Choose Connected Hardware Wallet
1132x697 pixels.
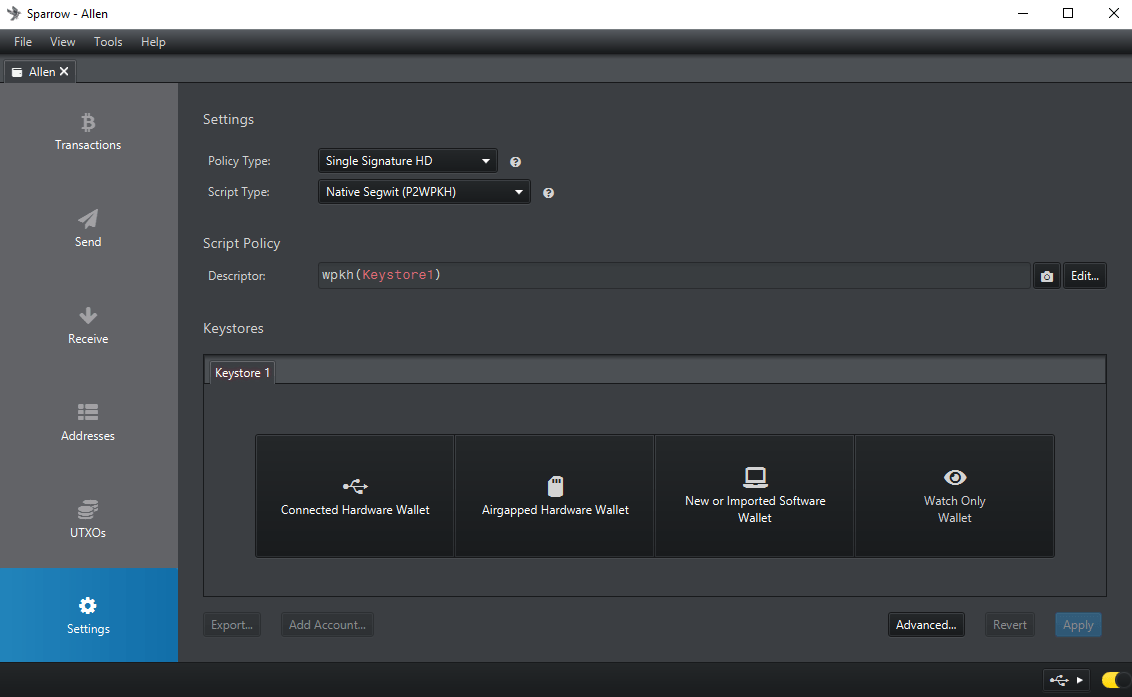[355, 495]
